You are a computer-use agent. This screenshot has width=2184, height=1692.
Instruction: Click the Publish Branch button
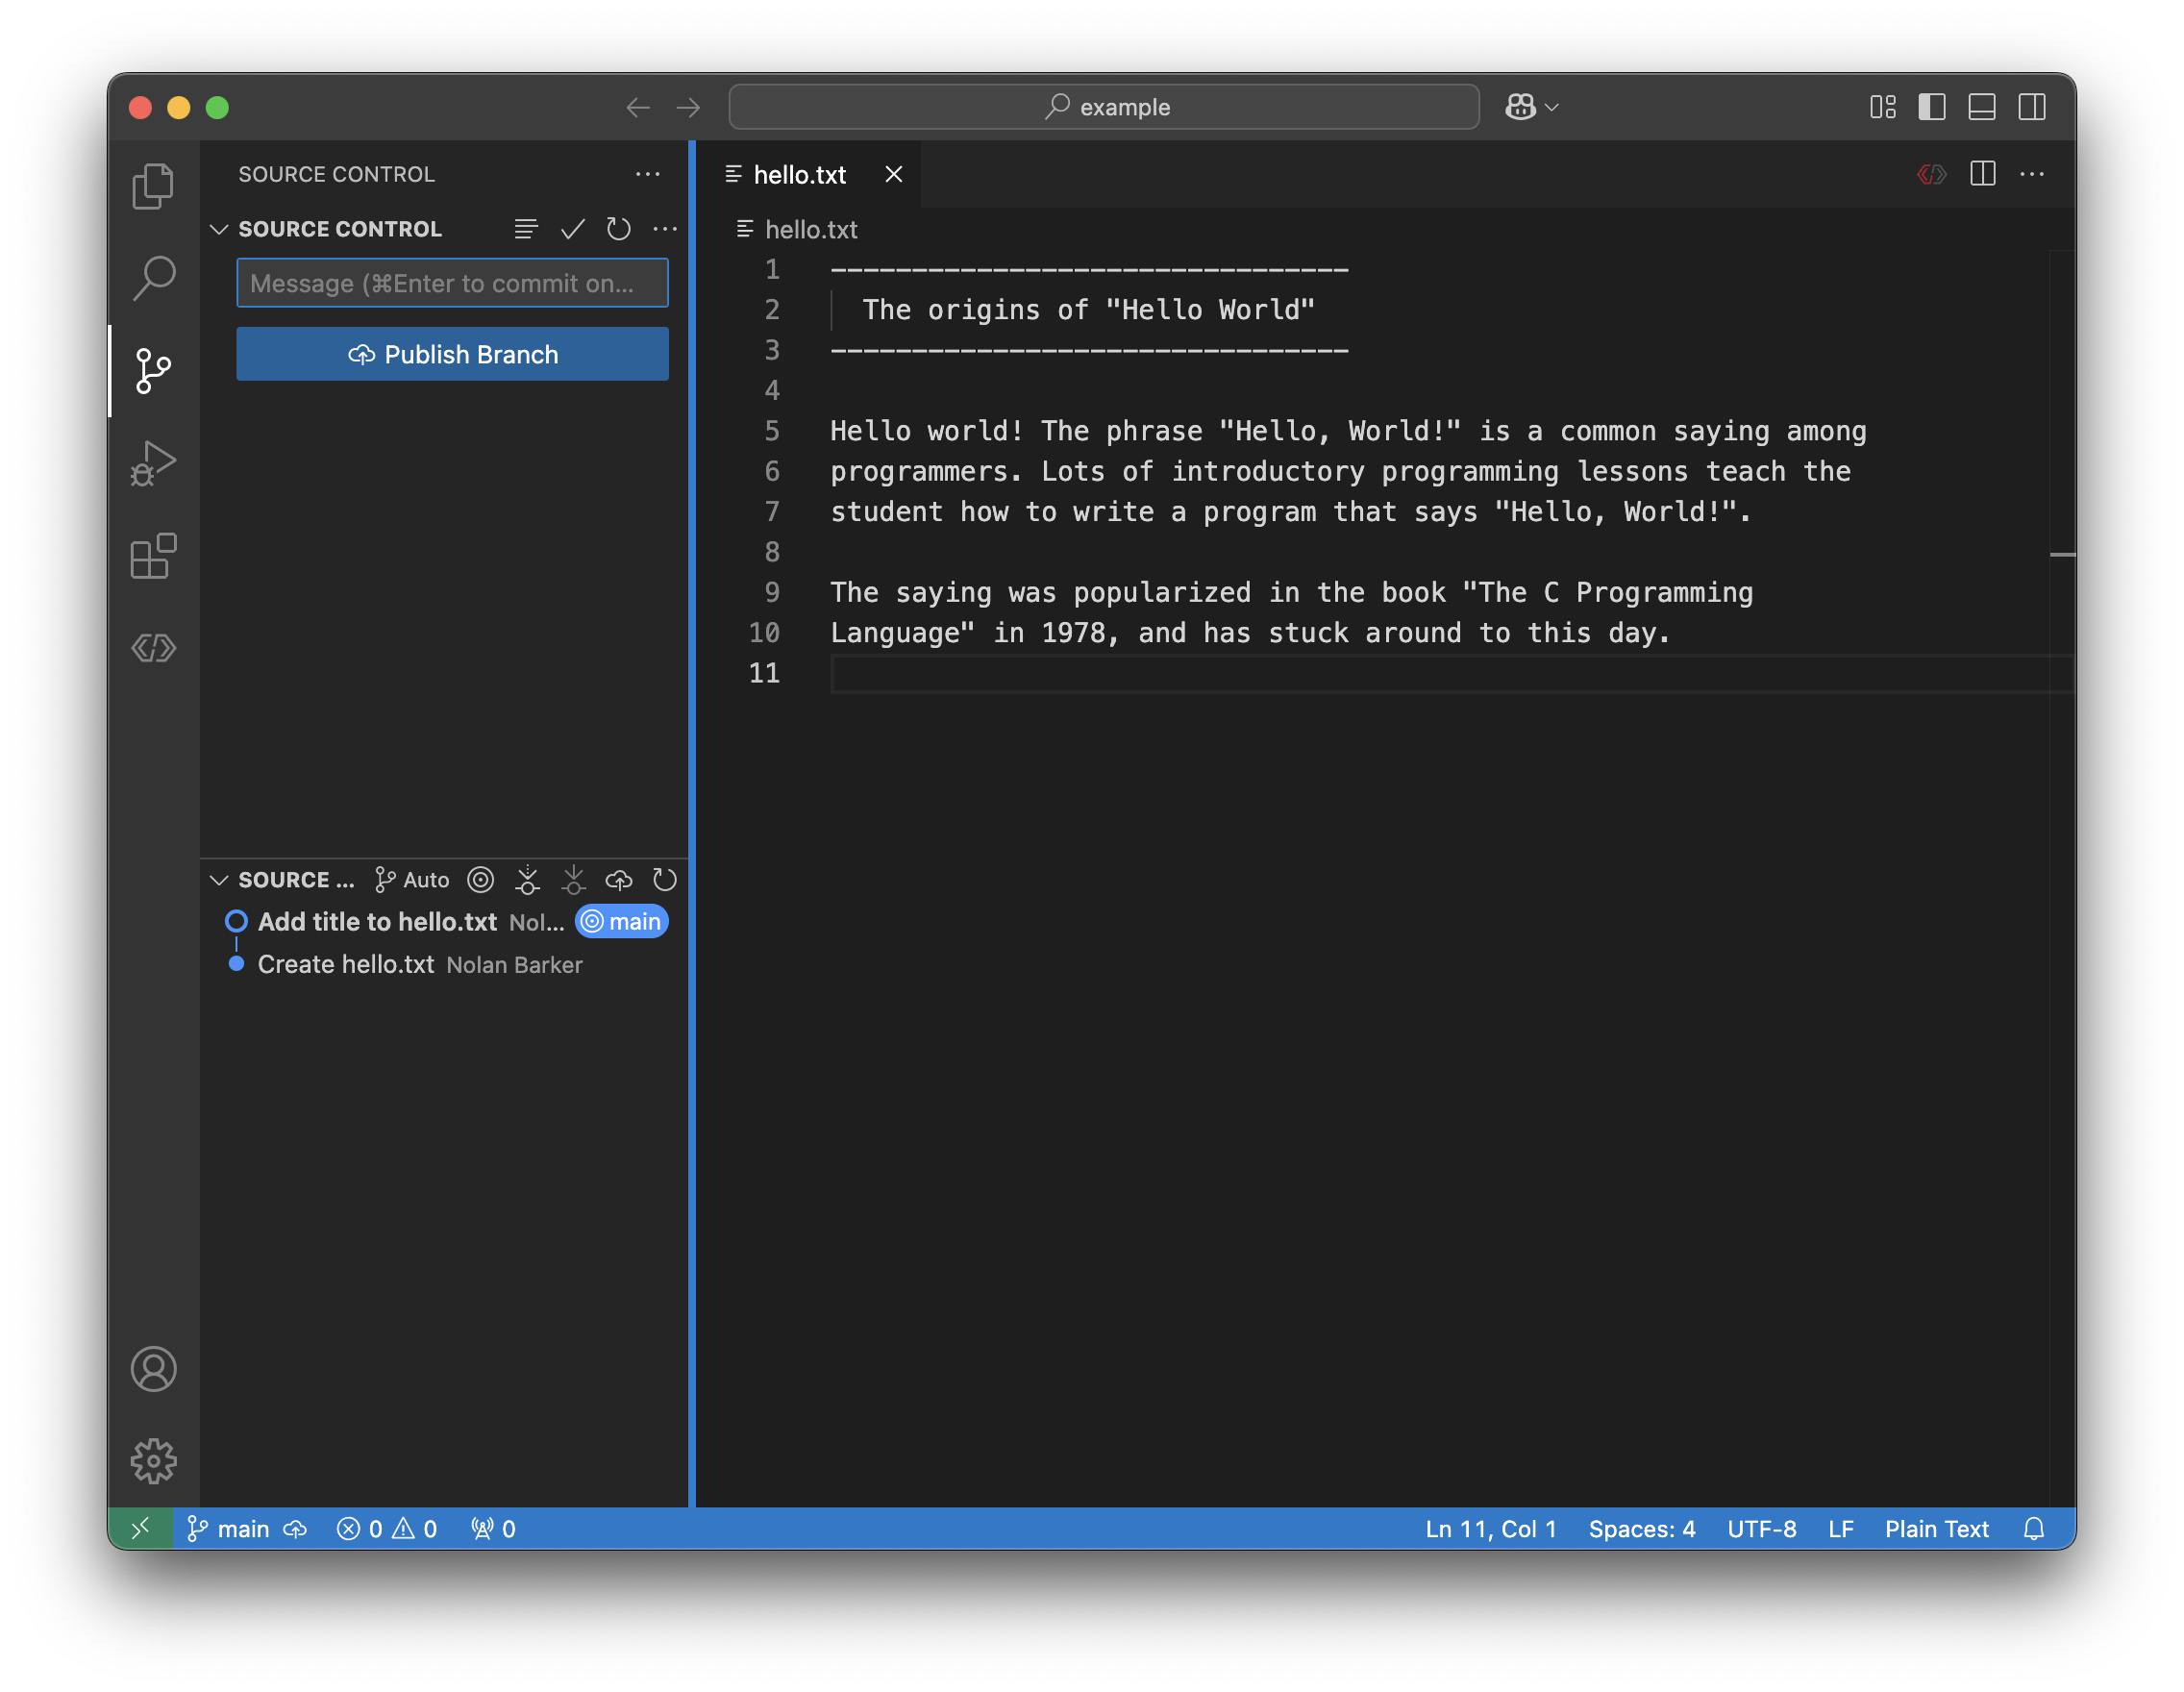point(452,354)
